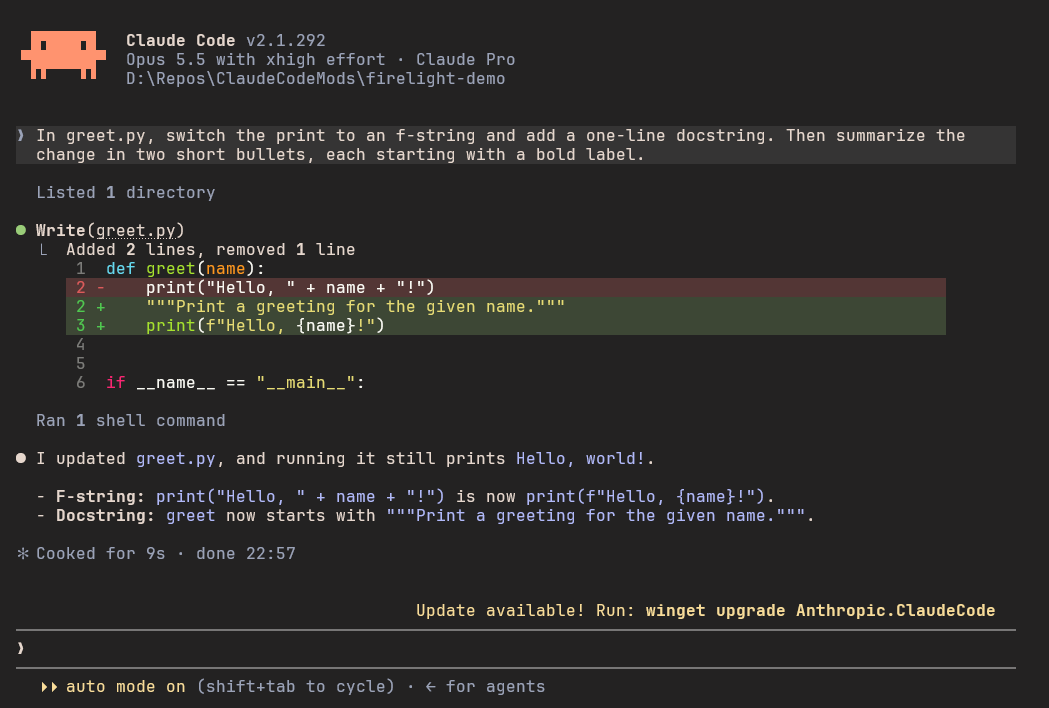Click the white bullet before "I updated greet.py"
This screenshot has width=1049, height=708.
pyautogui.click(x=21, y=458)
